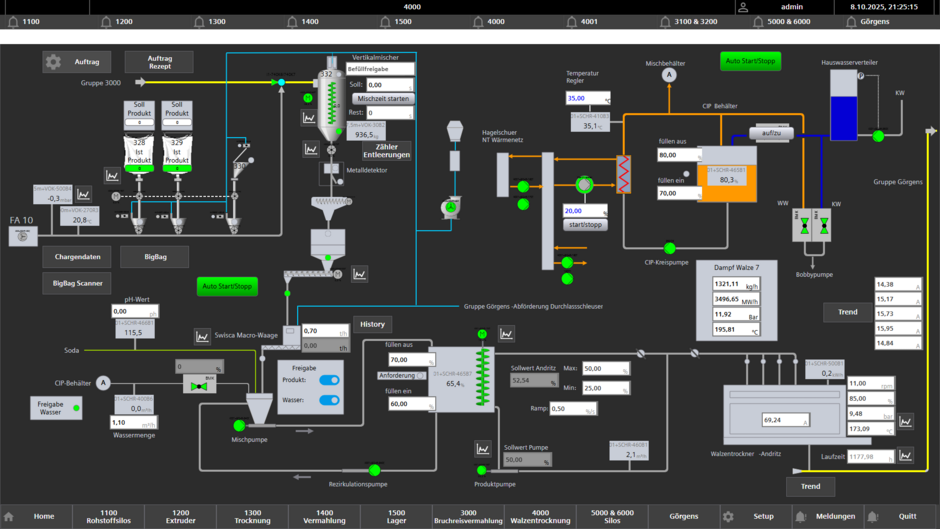
Task: Open trend chart icon beside Swisca Macro-Waage
Action: pyautogui.click(x=202, y=337)
